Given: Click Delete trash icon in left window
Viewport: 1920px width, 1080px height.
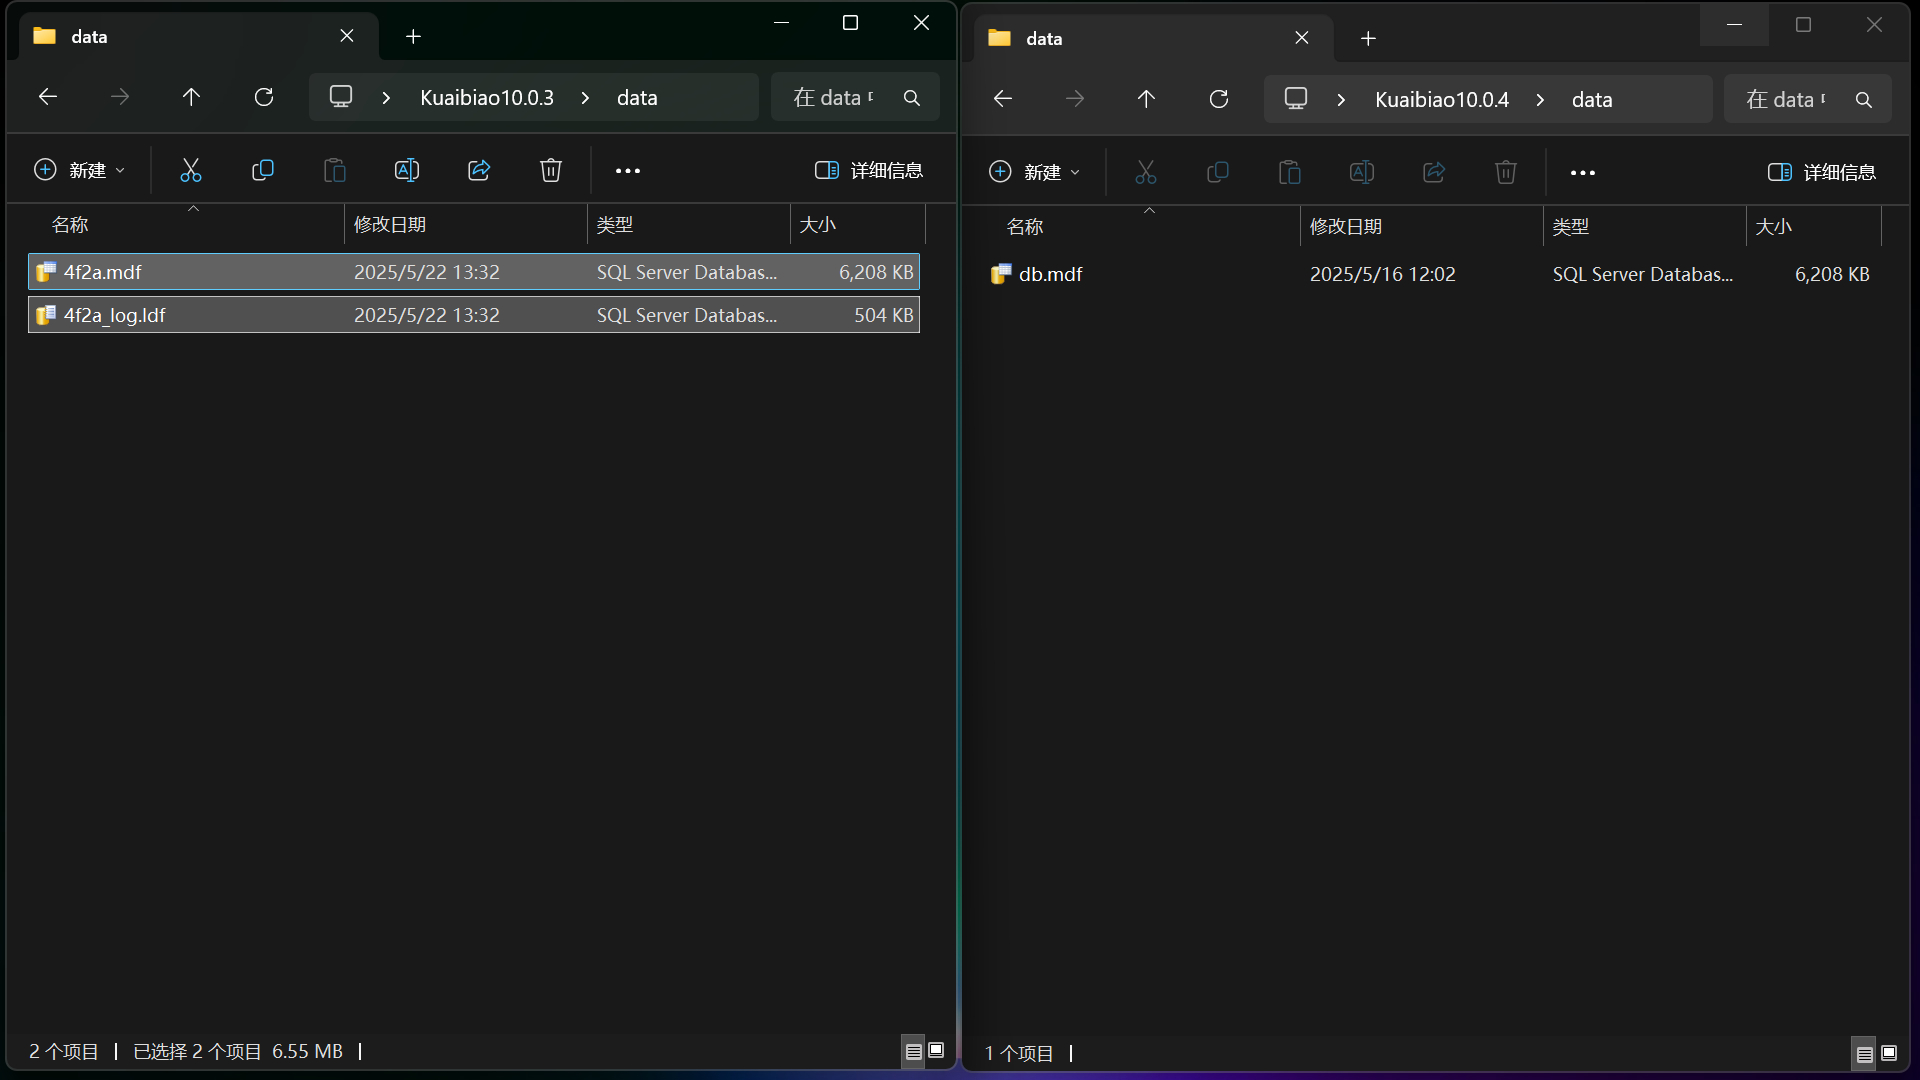Looking at the screenshot, I should [551, 170].
